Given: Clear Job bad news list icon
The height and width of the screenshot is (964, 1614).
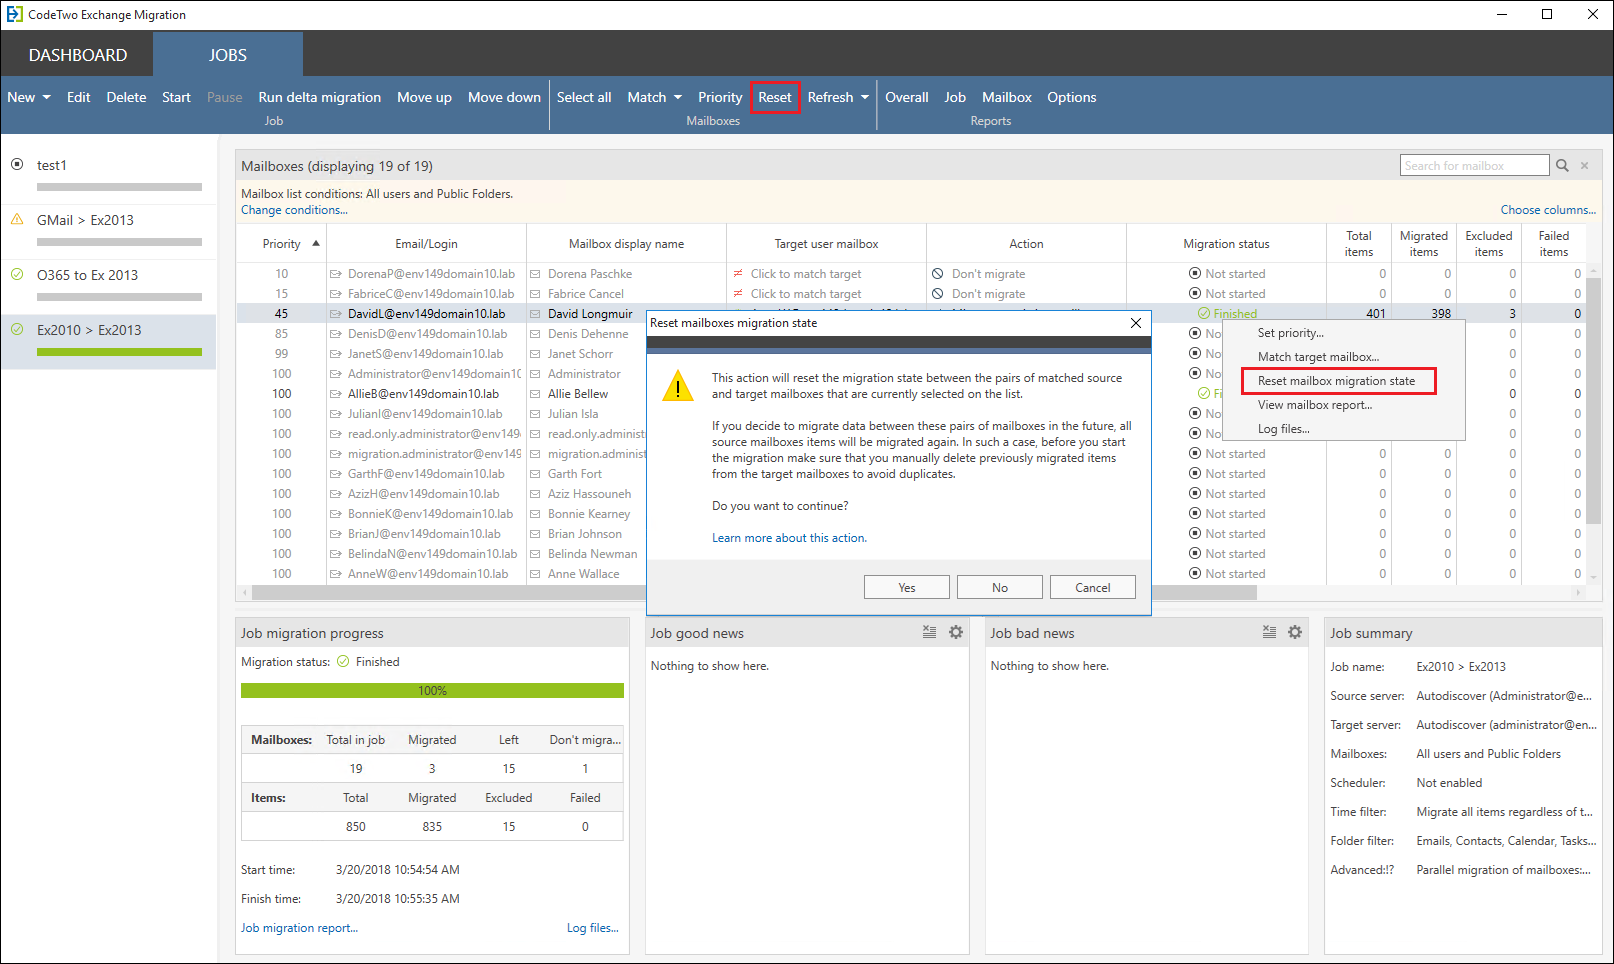Looking at the screenshot, I should (1269, 632).
